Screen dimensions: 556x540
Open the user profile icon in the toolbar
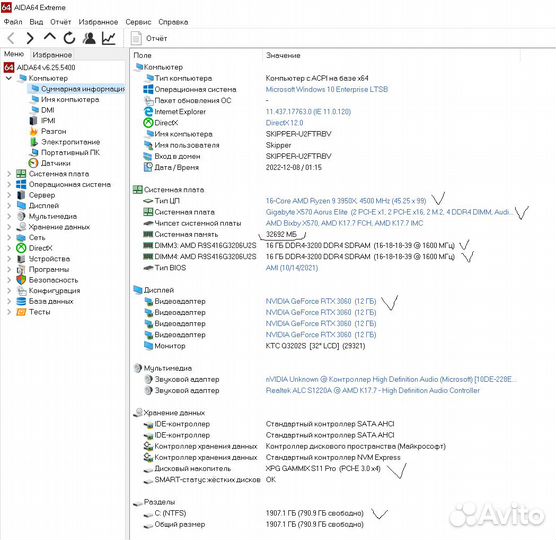click(89, 38)
